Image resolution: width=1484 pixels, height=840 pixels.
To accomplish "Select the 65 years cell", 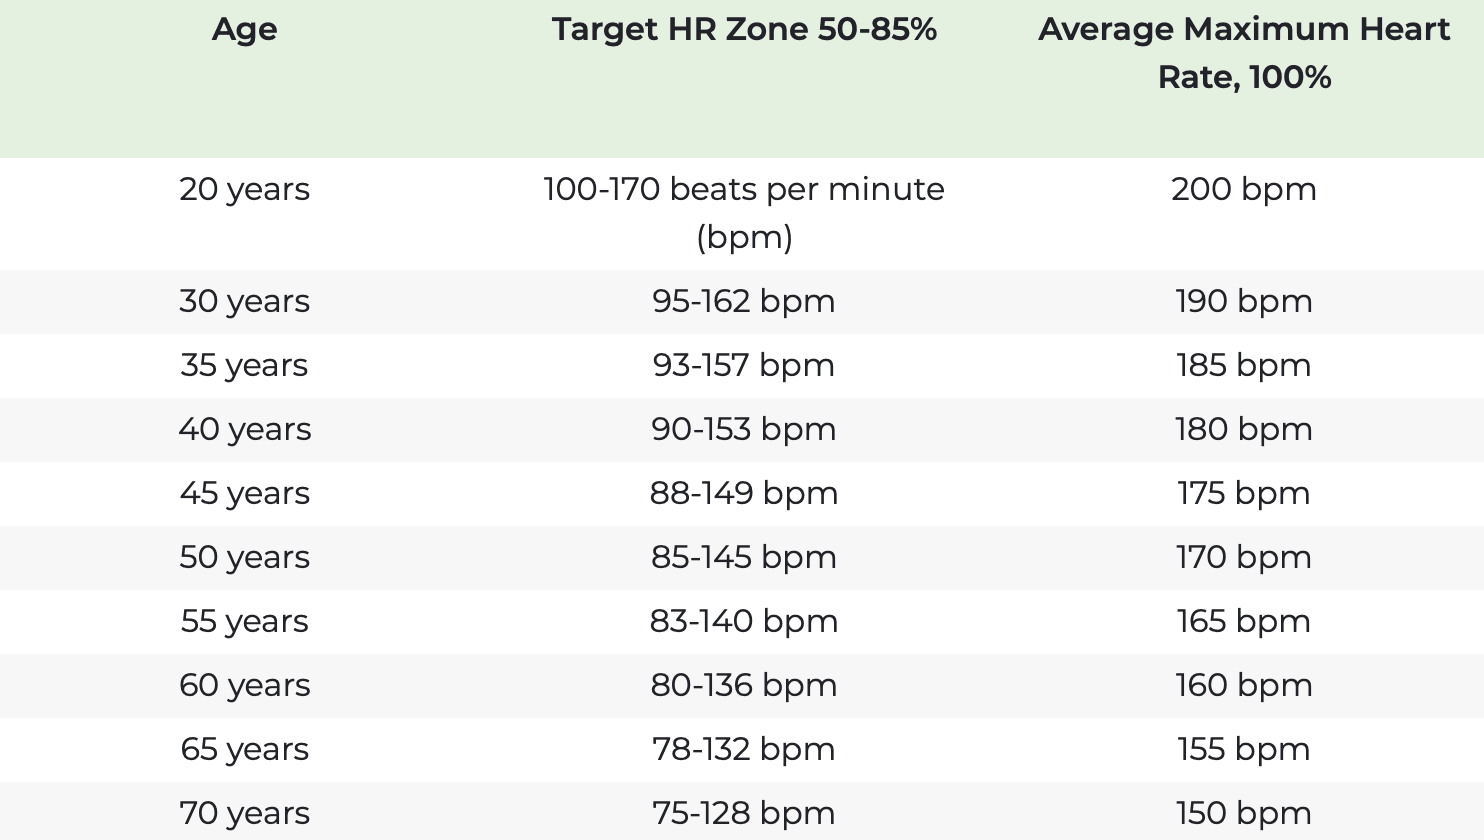I will point(244,749).
